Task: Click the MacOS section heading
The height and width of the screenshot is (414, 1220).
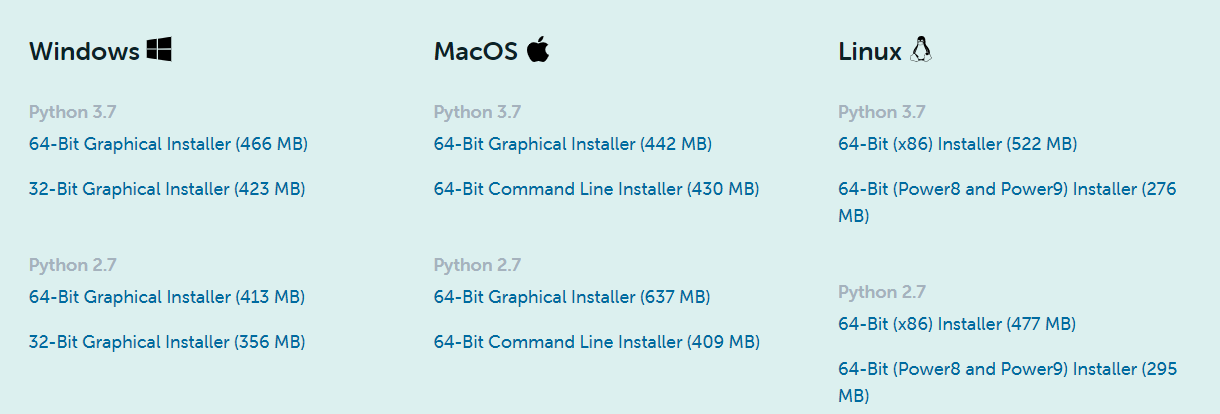Action: [492, 51]
